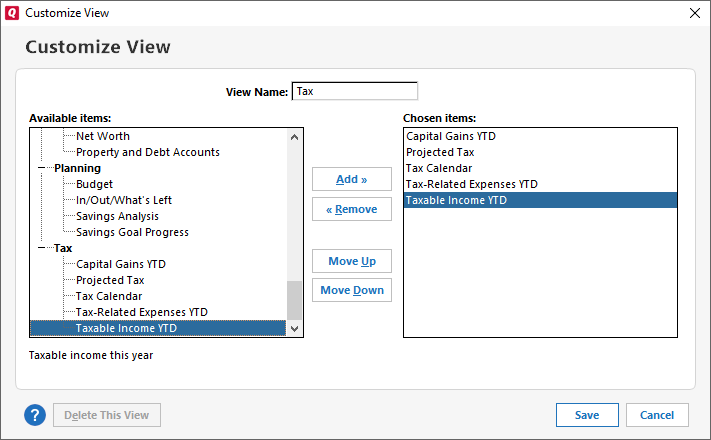Screen dimensions: 711x440
Task: Click the Move Up button
Action: [x=351, y=261]
